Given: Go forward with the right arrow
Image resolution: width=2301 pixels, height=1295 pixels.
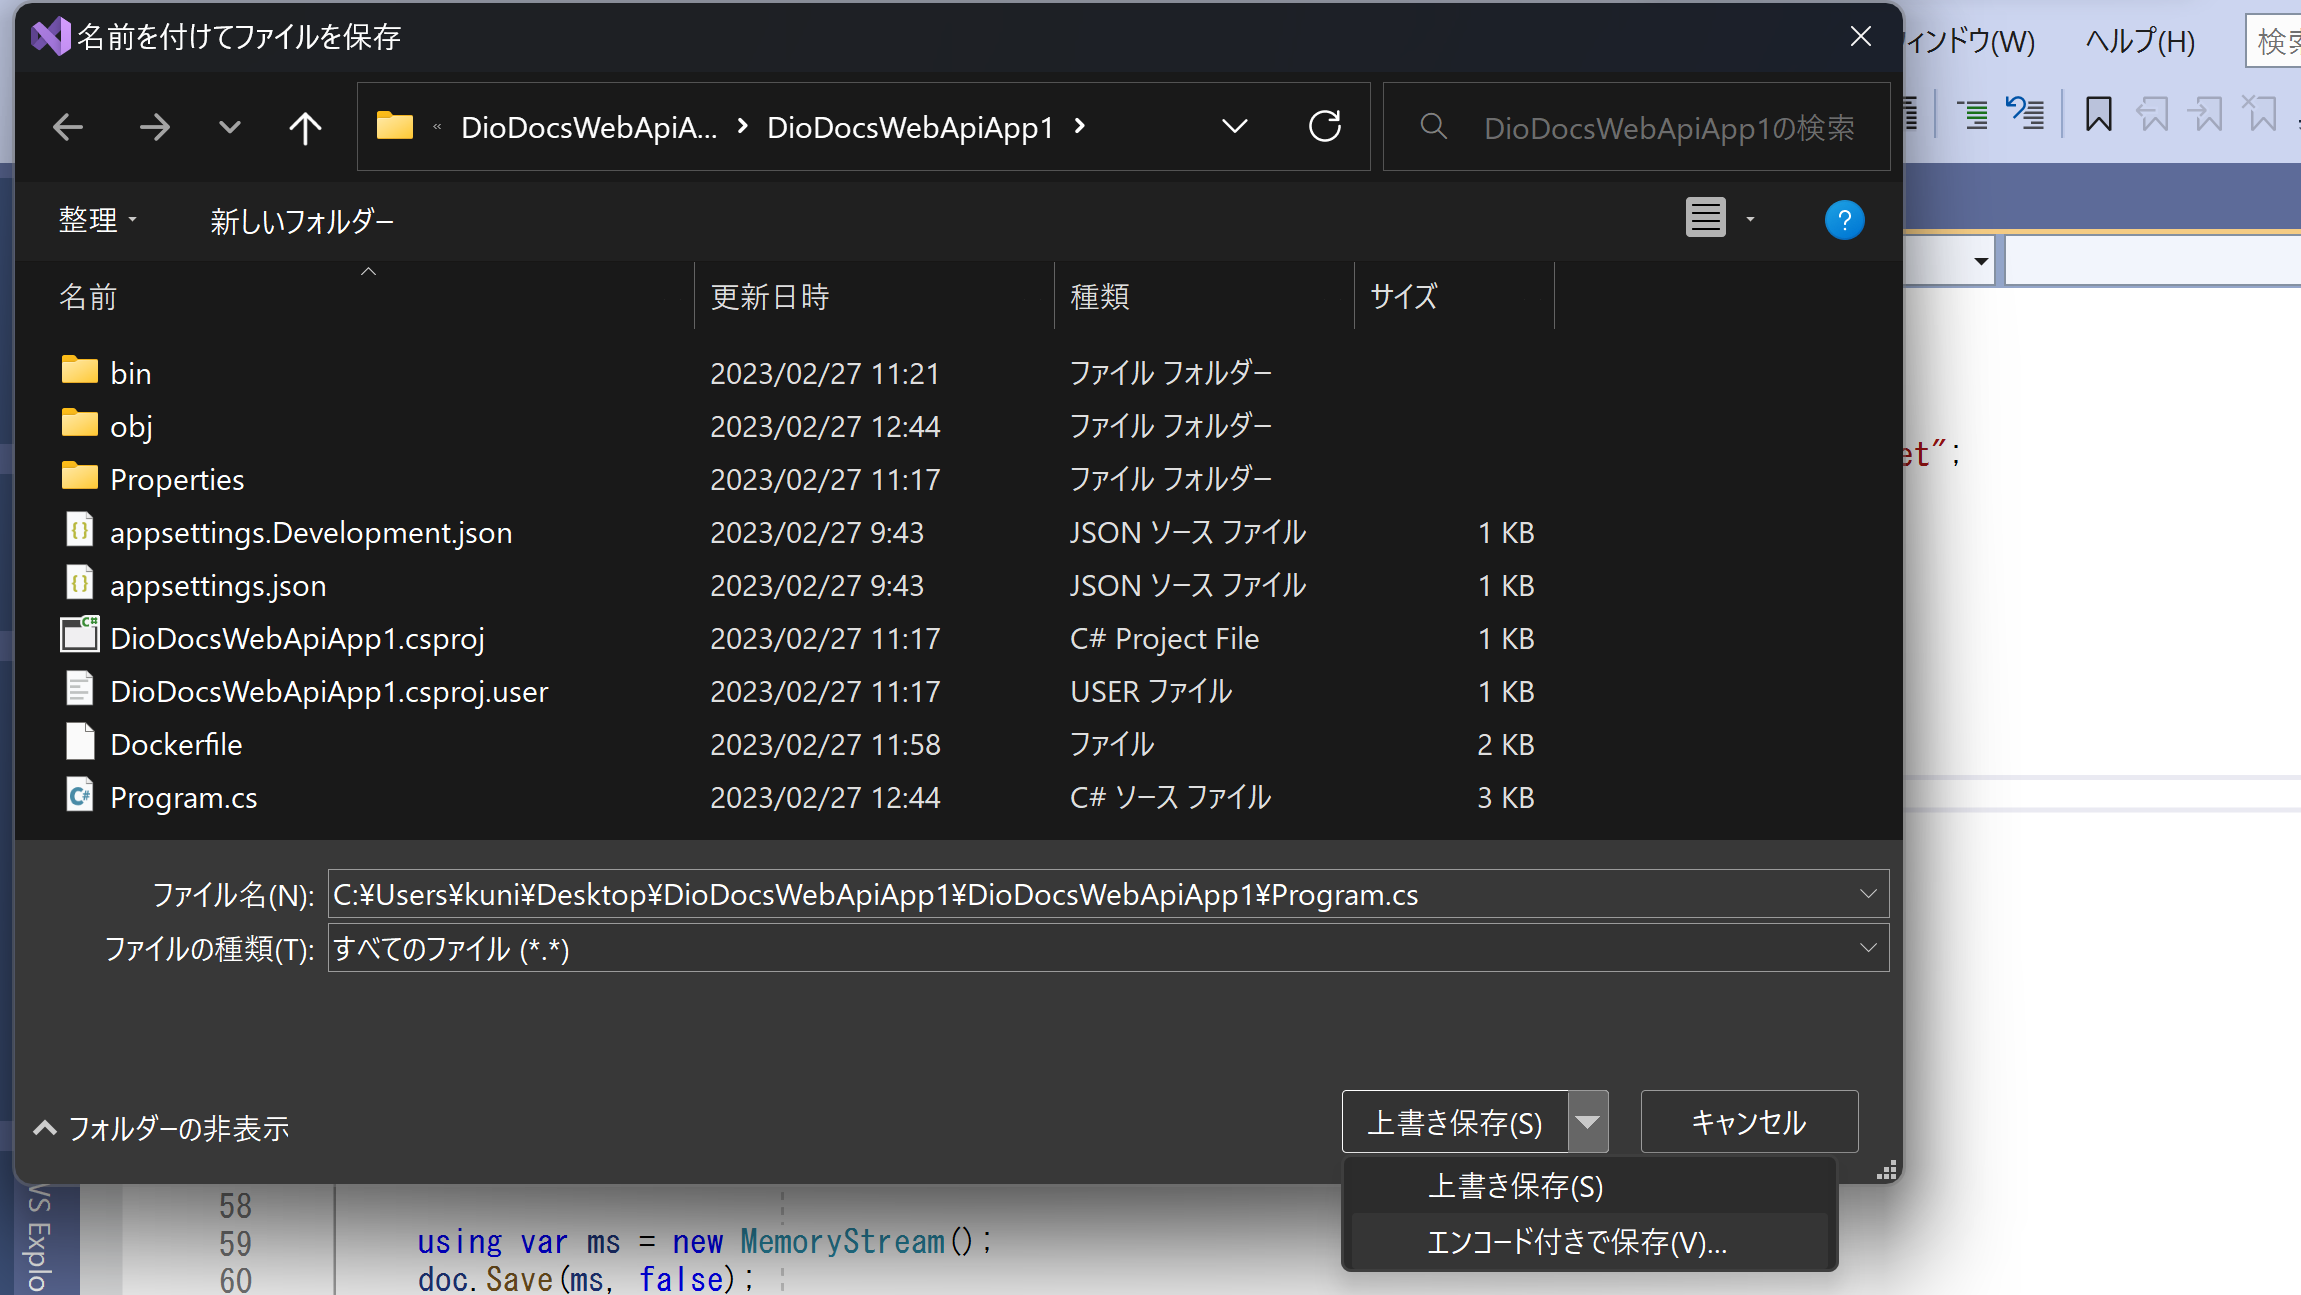Looking at the screenshot, I should coord(154,127).
